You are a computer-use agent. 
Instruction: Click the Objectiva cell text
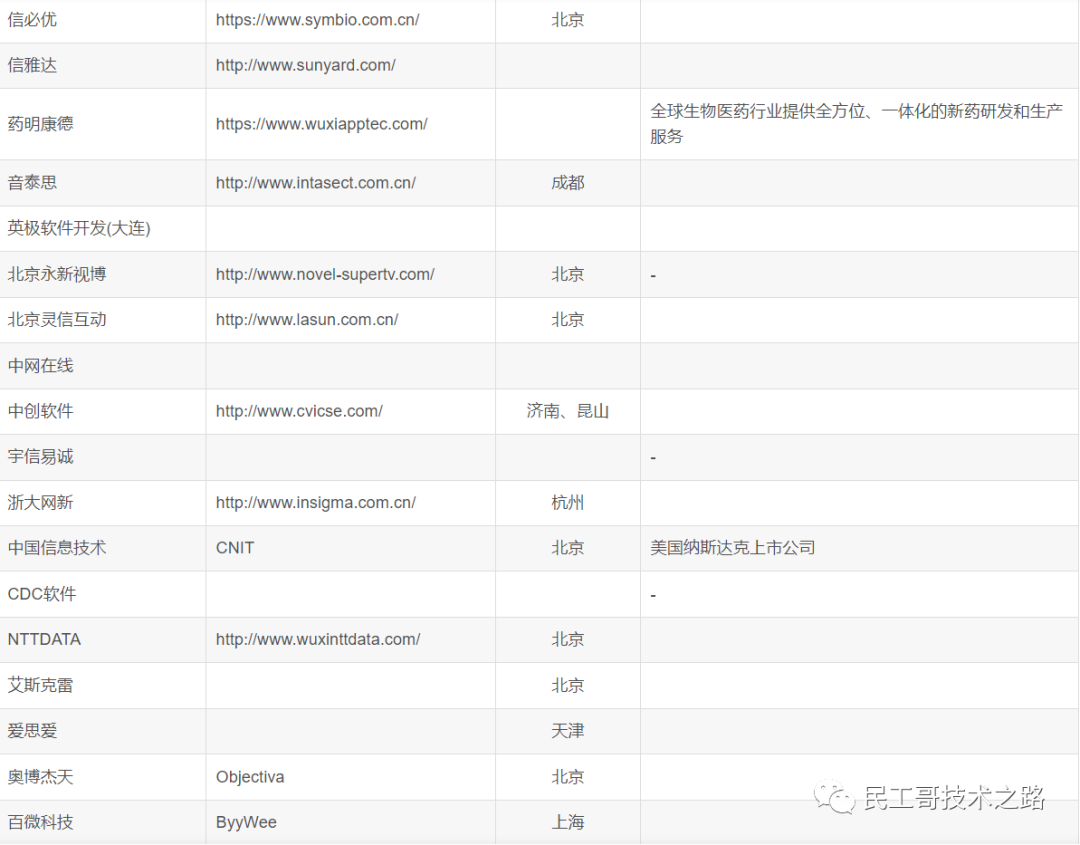tap(250, 778)
